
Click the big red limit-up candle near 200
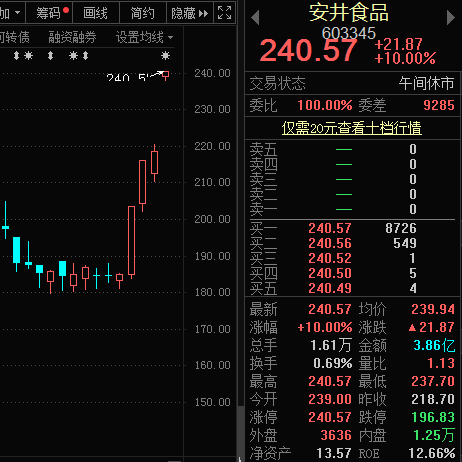132,241
